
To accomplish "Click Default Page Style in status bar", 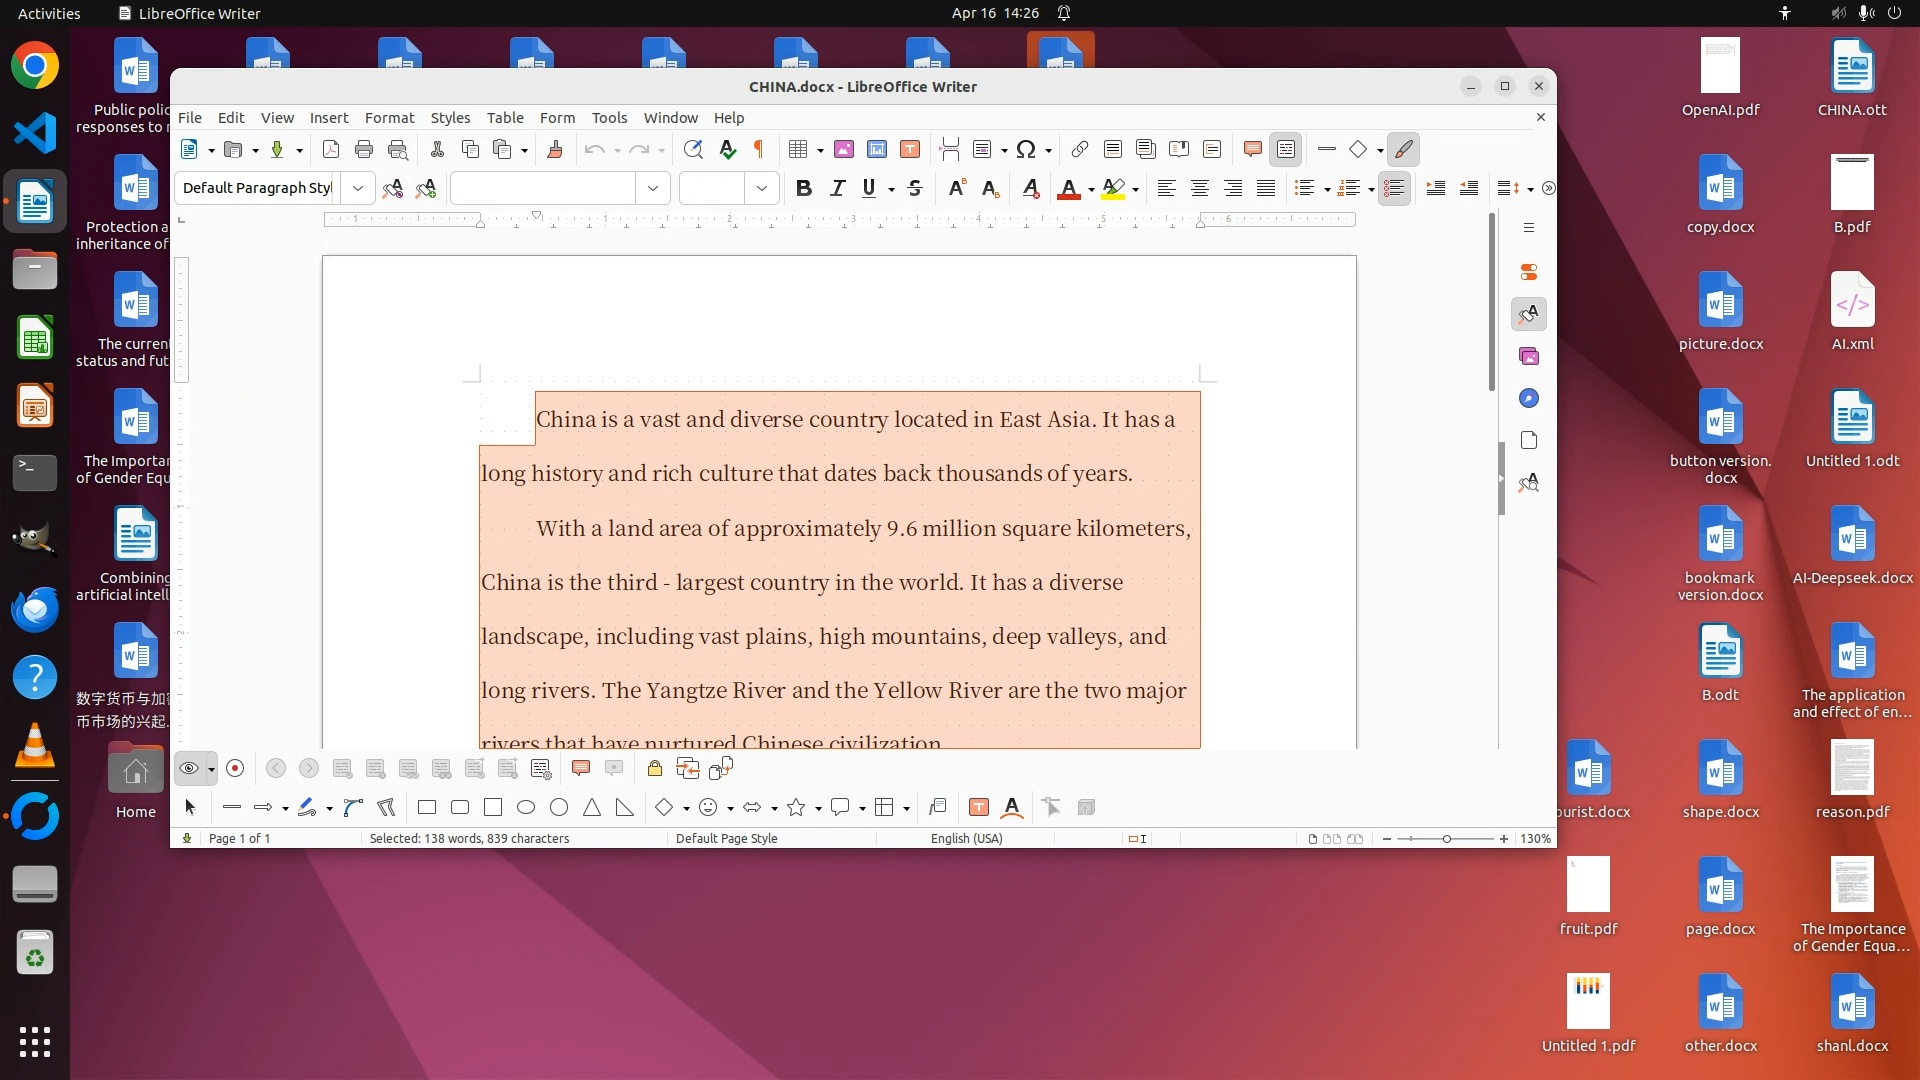I will (726, 839).
